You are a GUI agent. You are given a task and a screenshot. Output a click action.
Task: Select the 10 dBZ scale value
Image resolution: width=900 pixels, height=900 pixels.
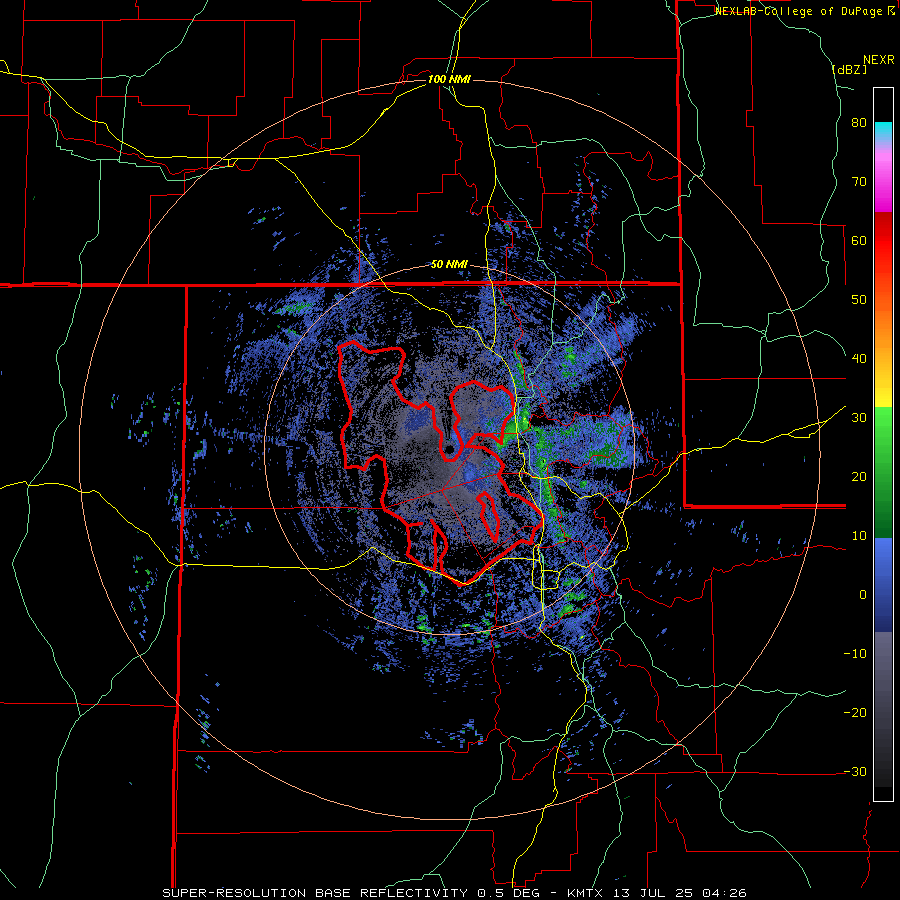(859, 536)
